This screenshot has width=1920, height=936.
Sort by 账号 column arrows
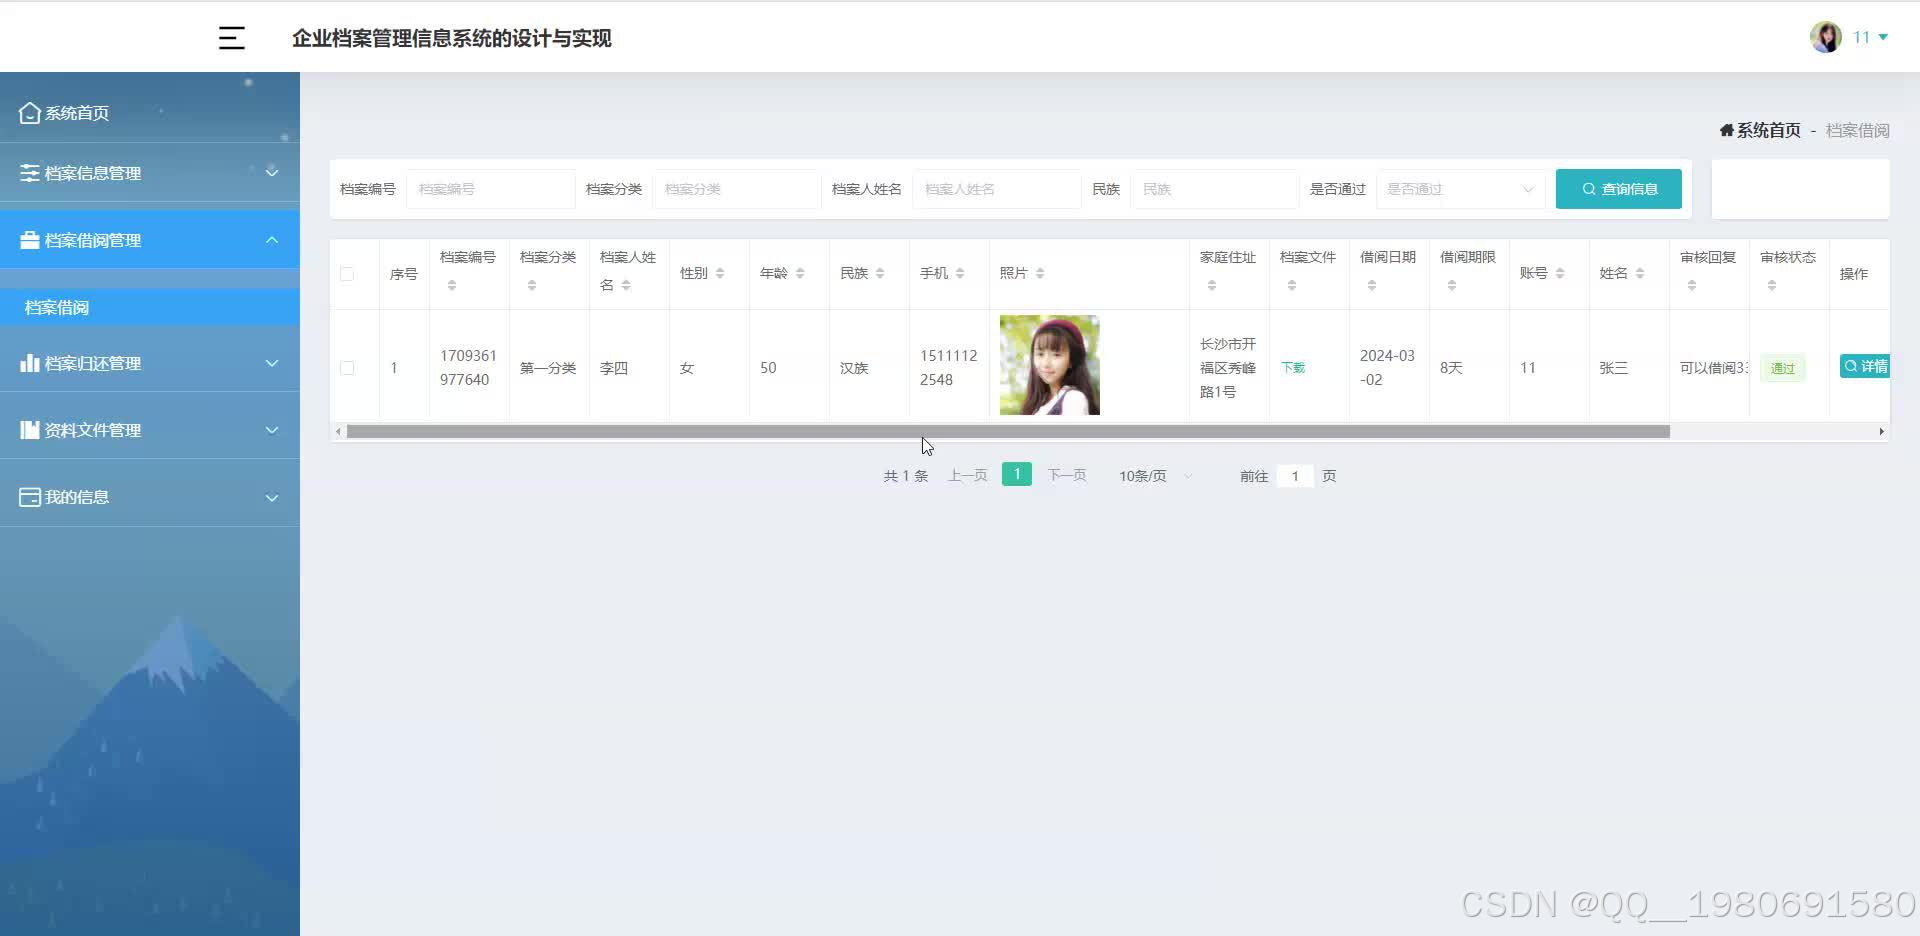(1560, 274)
